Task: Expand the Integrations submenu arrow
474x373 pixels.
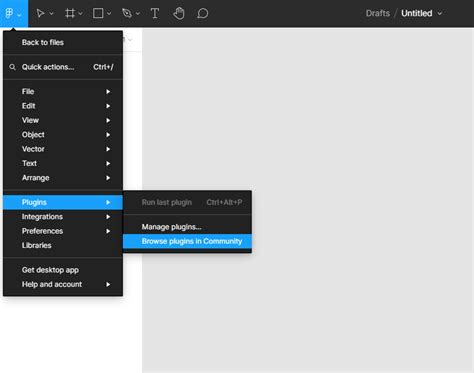Action: coord(108,217)
